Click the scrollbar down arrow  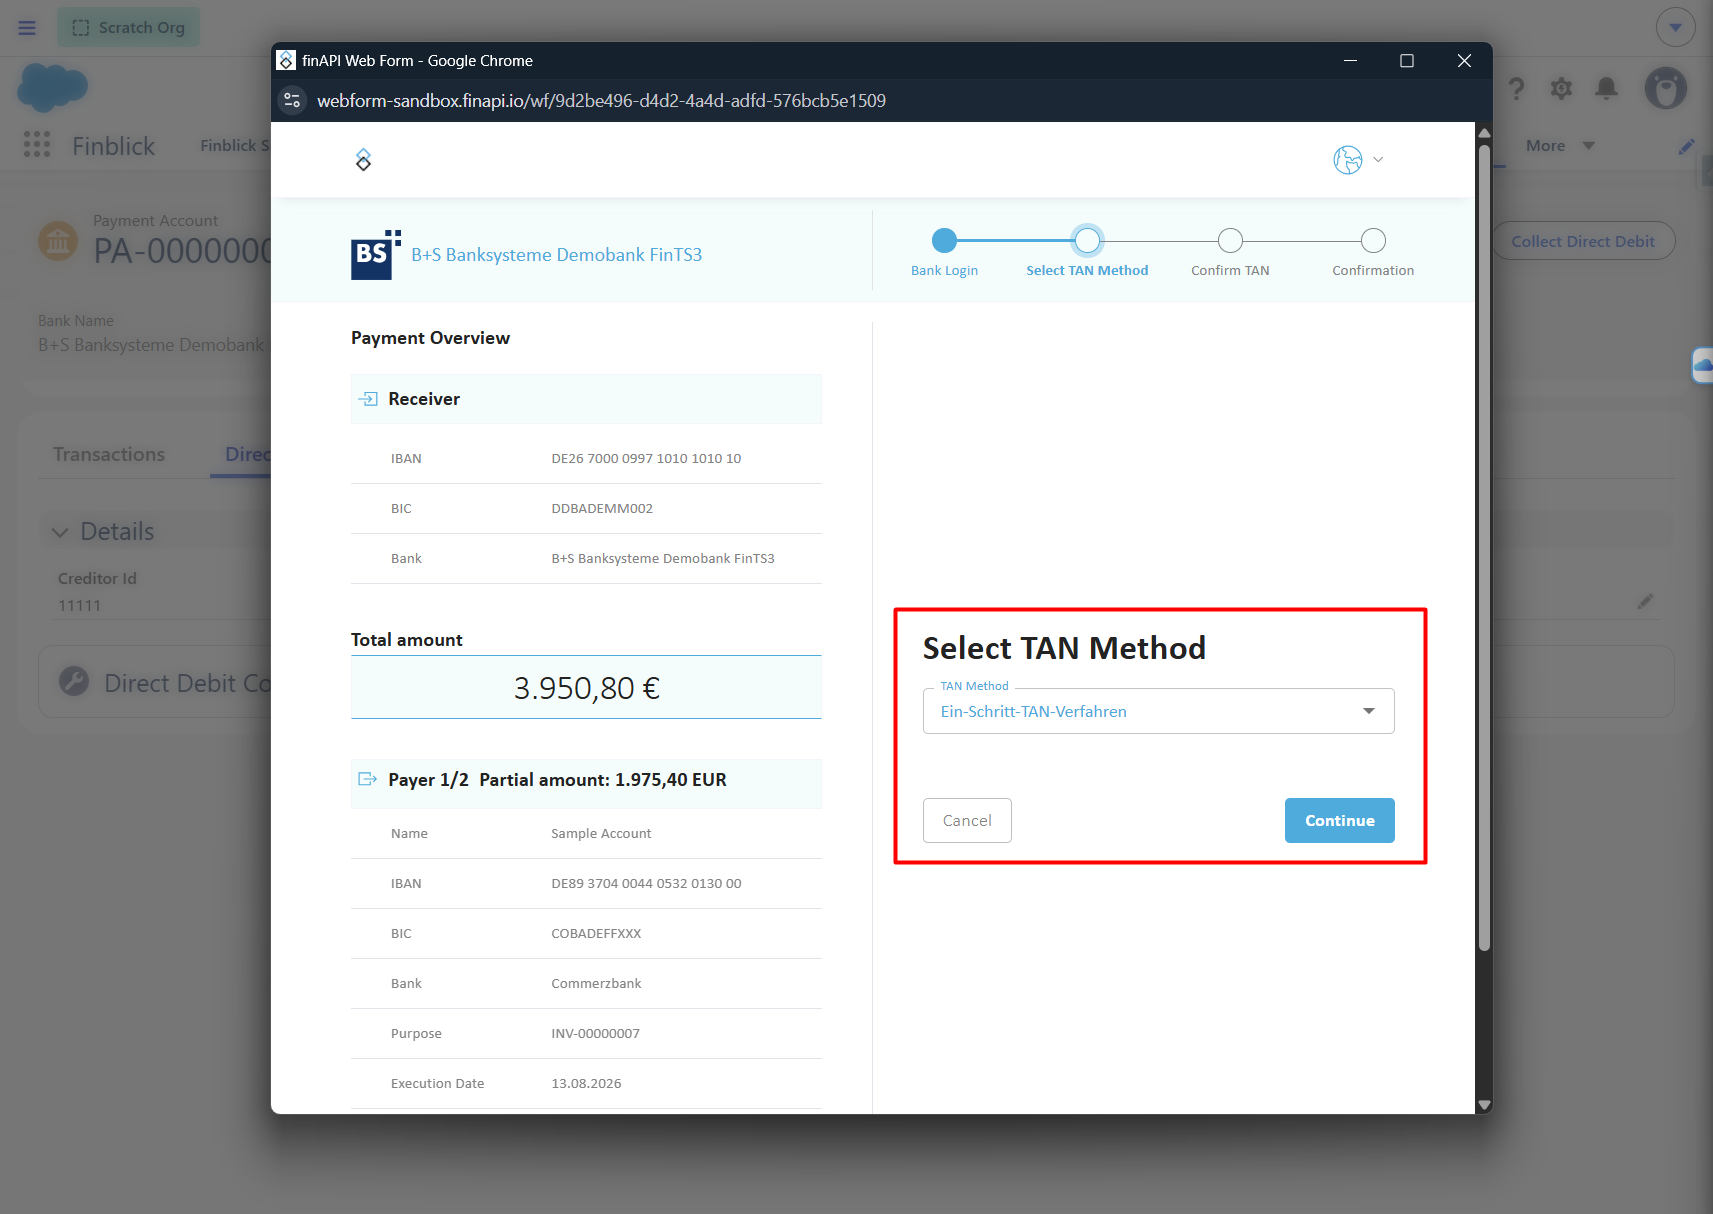point(1484,1105)
